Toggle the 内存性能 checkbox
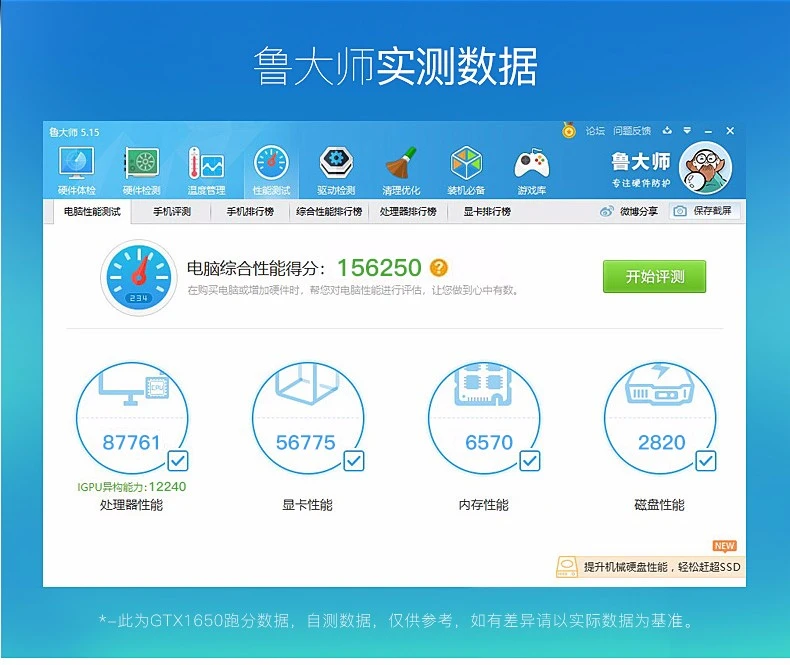 530,460
